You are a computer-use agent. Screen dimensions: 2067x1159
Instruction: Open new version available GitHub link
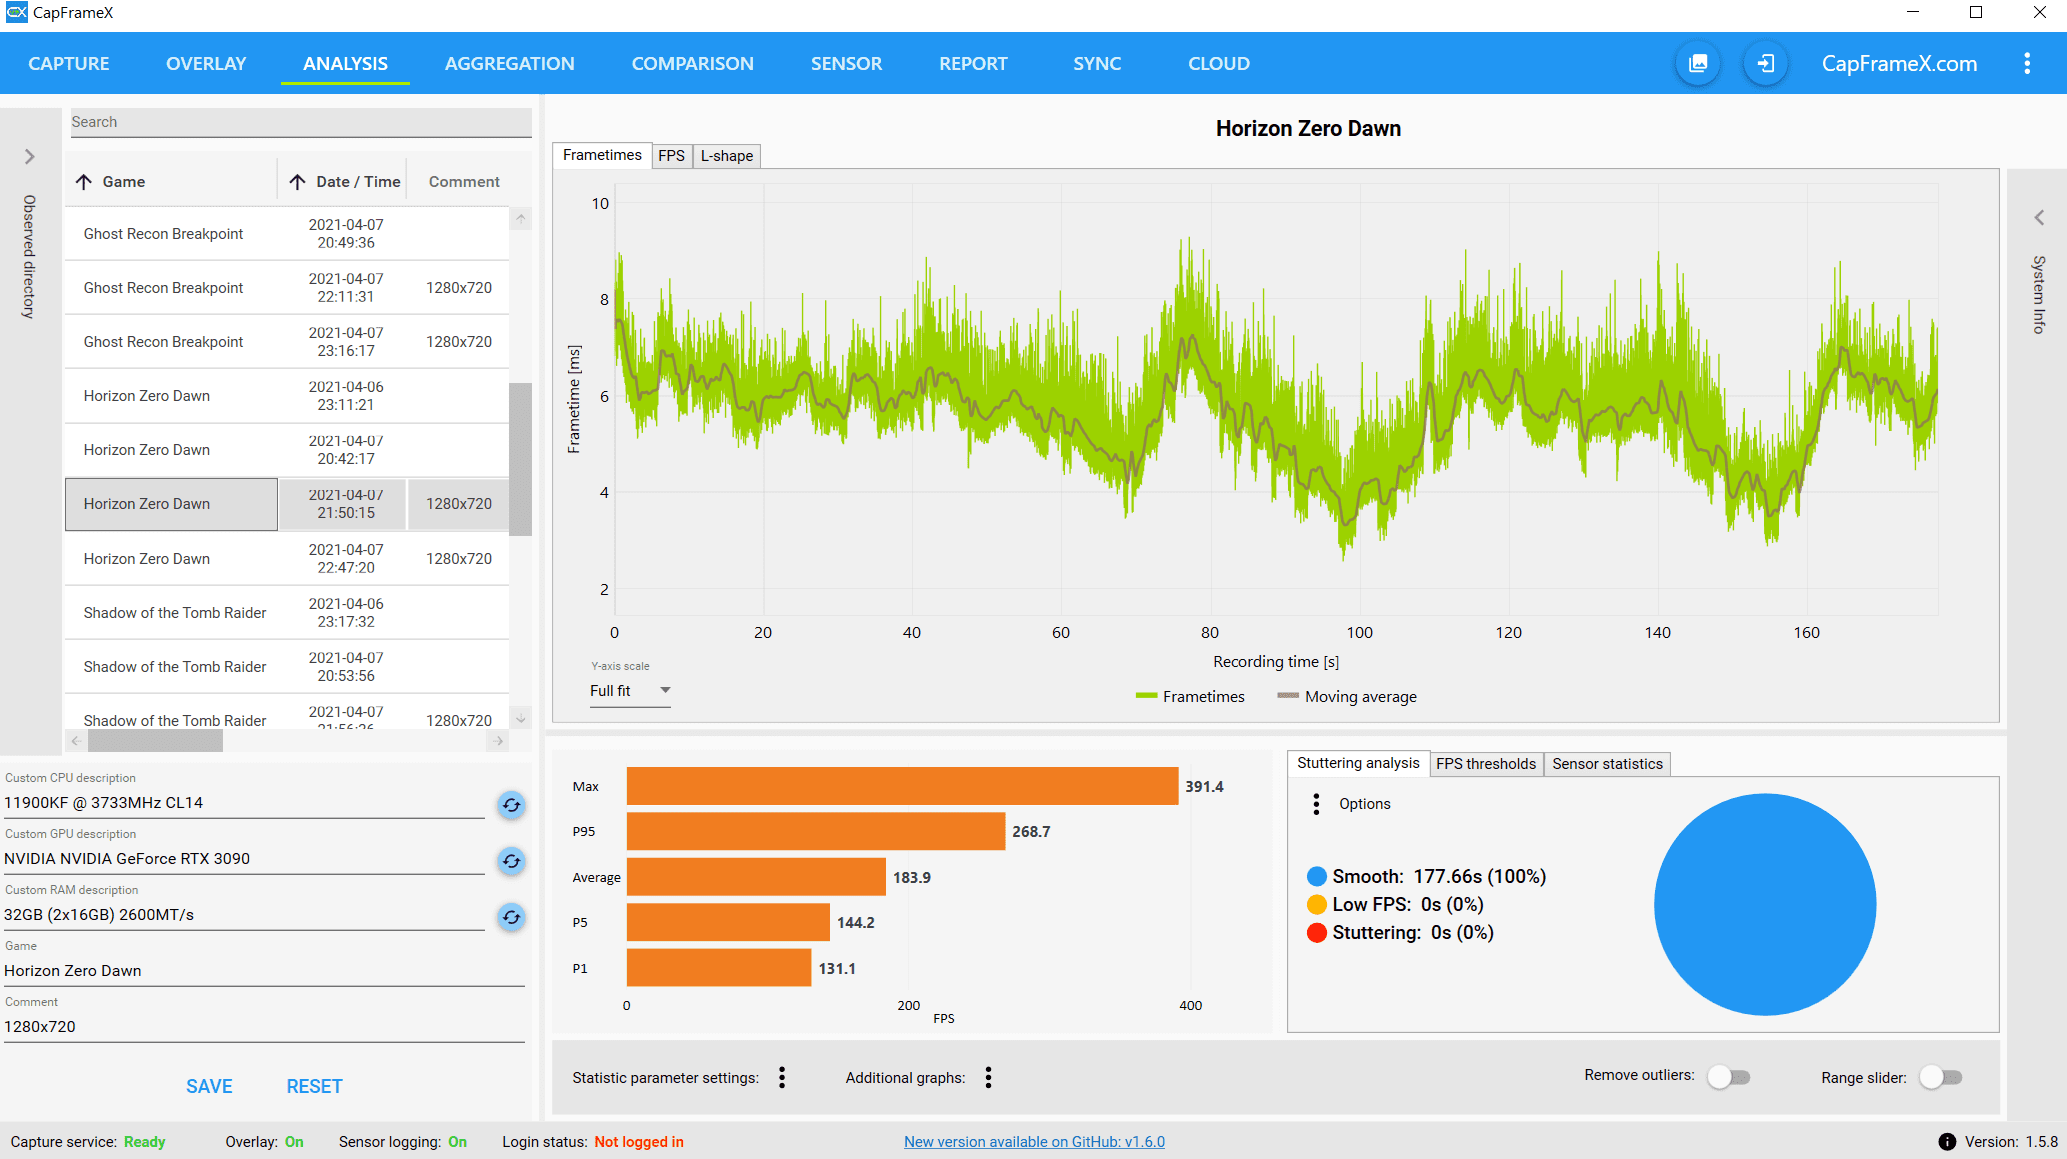[1034, 1142]
